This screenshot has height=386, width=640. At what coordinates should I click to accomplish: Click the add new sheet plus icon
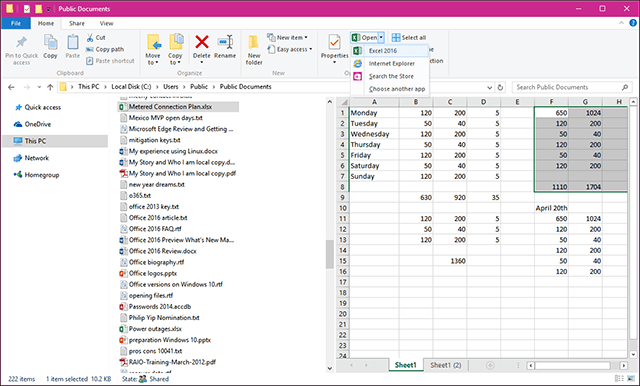tap(490, 365)
